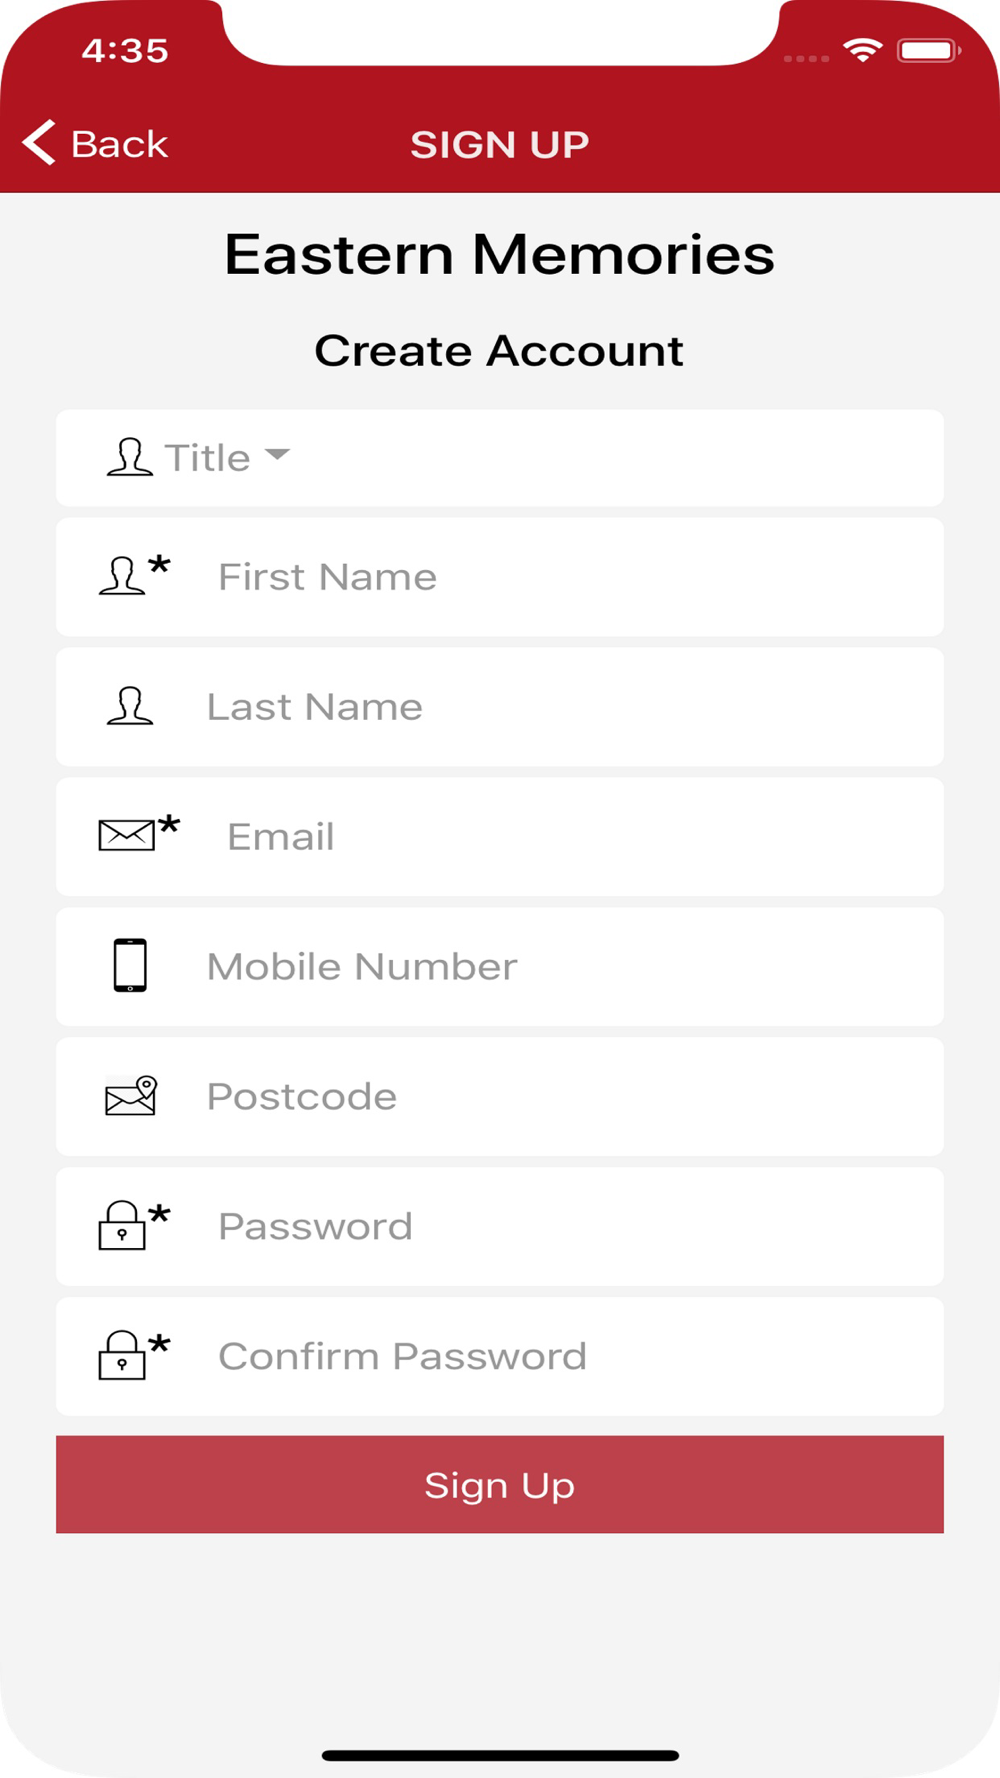Screen dimensions: 1000x1778
Task: Go Back to previous screen
Action: pos(95,143)
